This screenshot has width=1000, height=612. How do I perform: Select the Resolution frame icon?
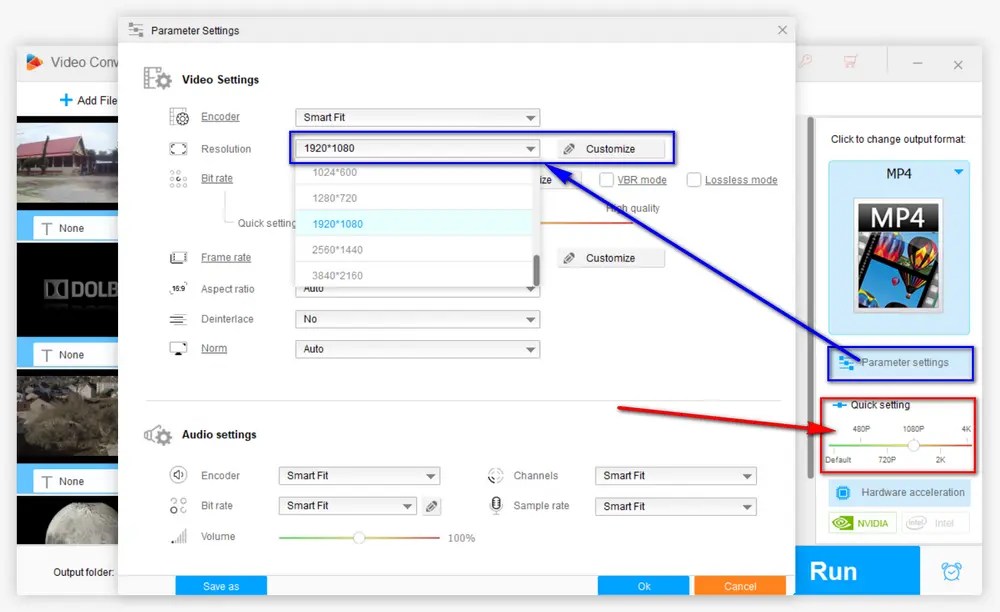point(178,148)
